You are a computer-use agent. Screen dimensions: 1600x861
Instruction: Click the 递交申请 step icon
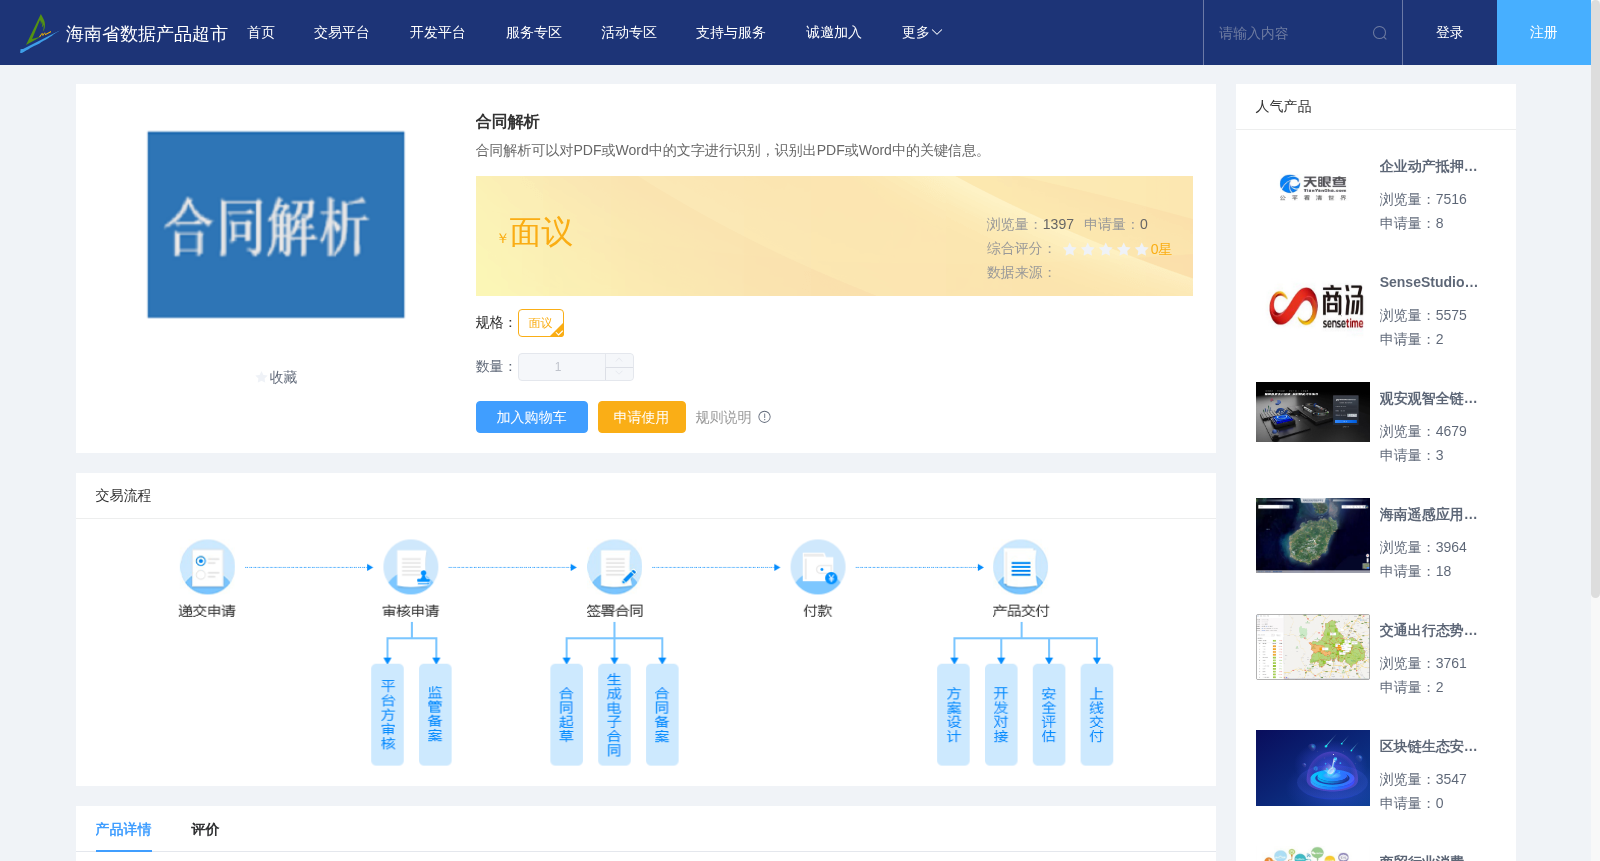207,567
